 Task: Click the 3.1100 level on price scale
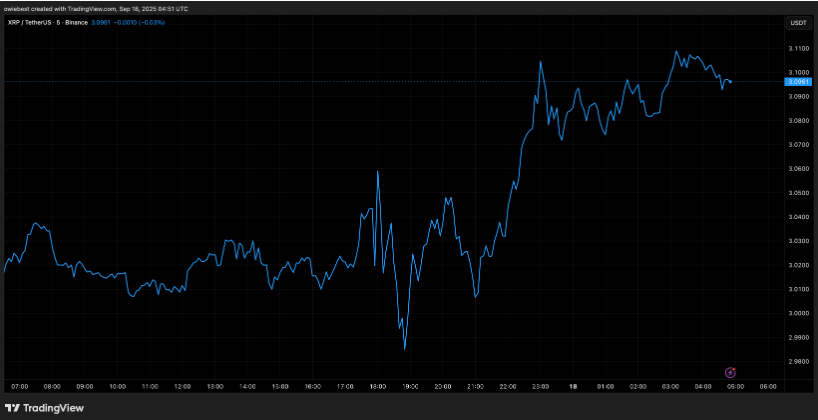[798, 48]
